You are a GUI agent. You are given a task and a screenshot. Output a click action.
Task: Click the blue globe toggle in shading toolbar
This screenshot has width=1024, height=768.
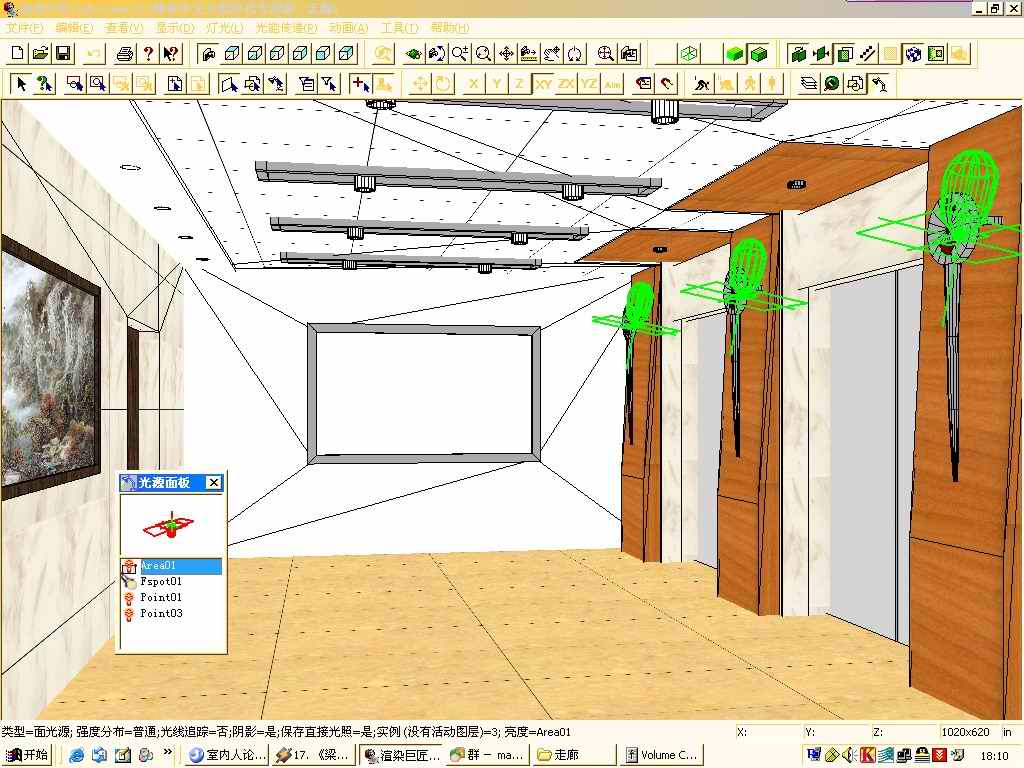click(913, 54)
